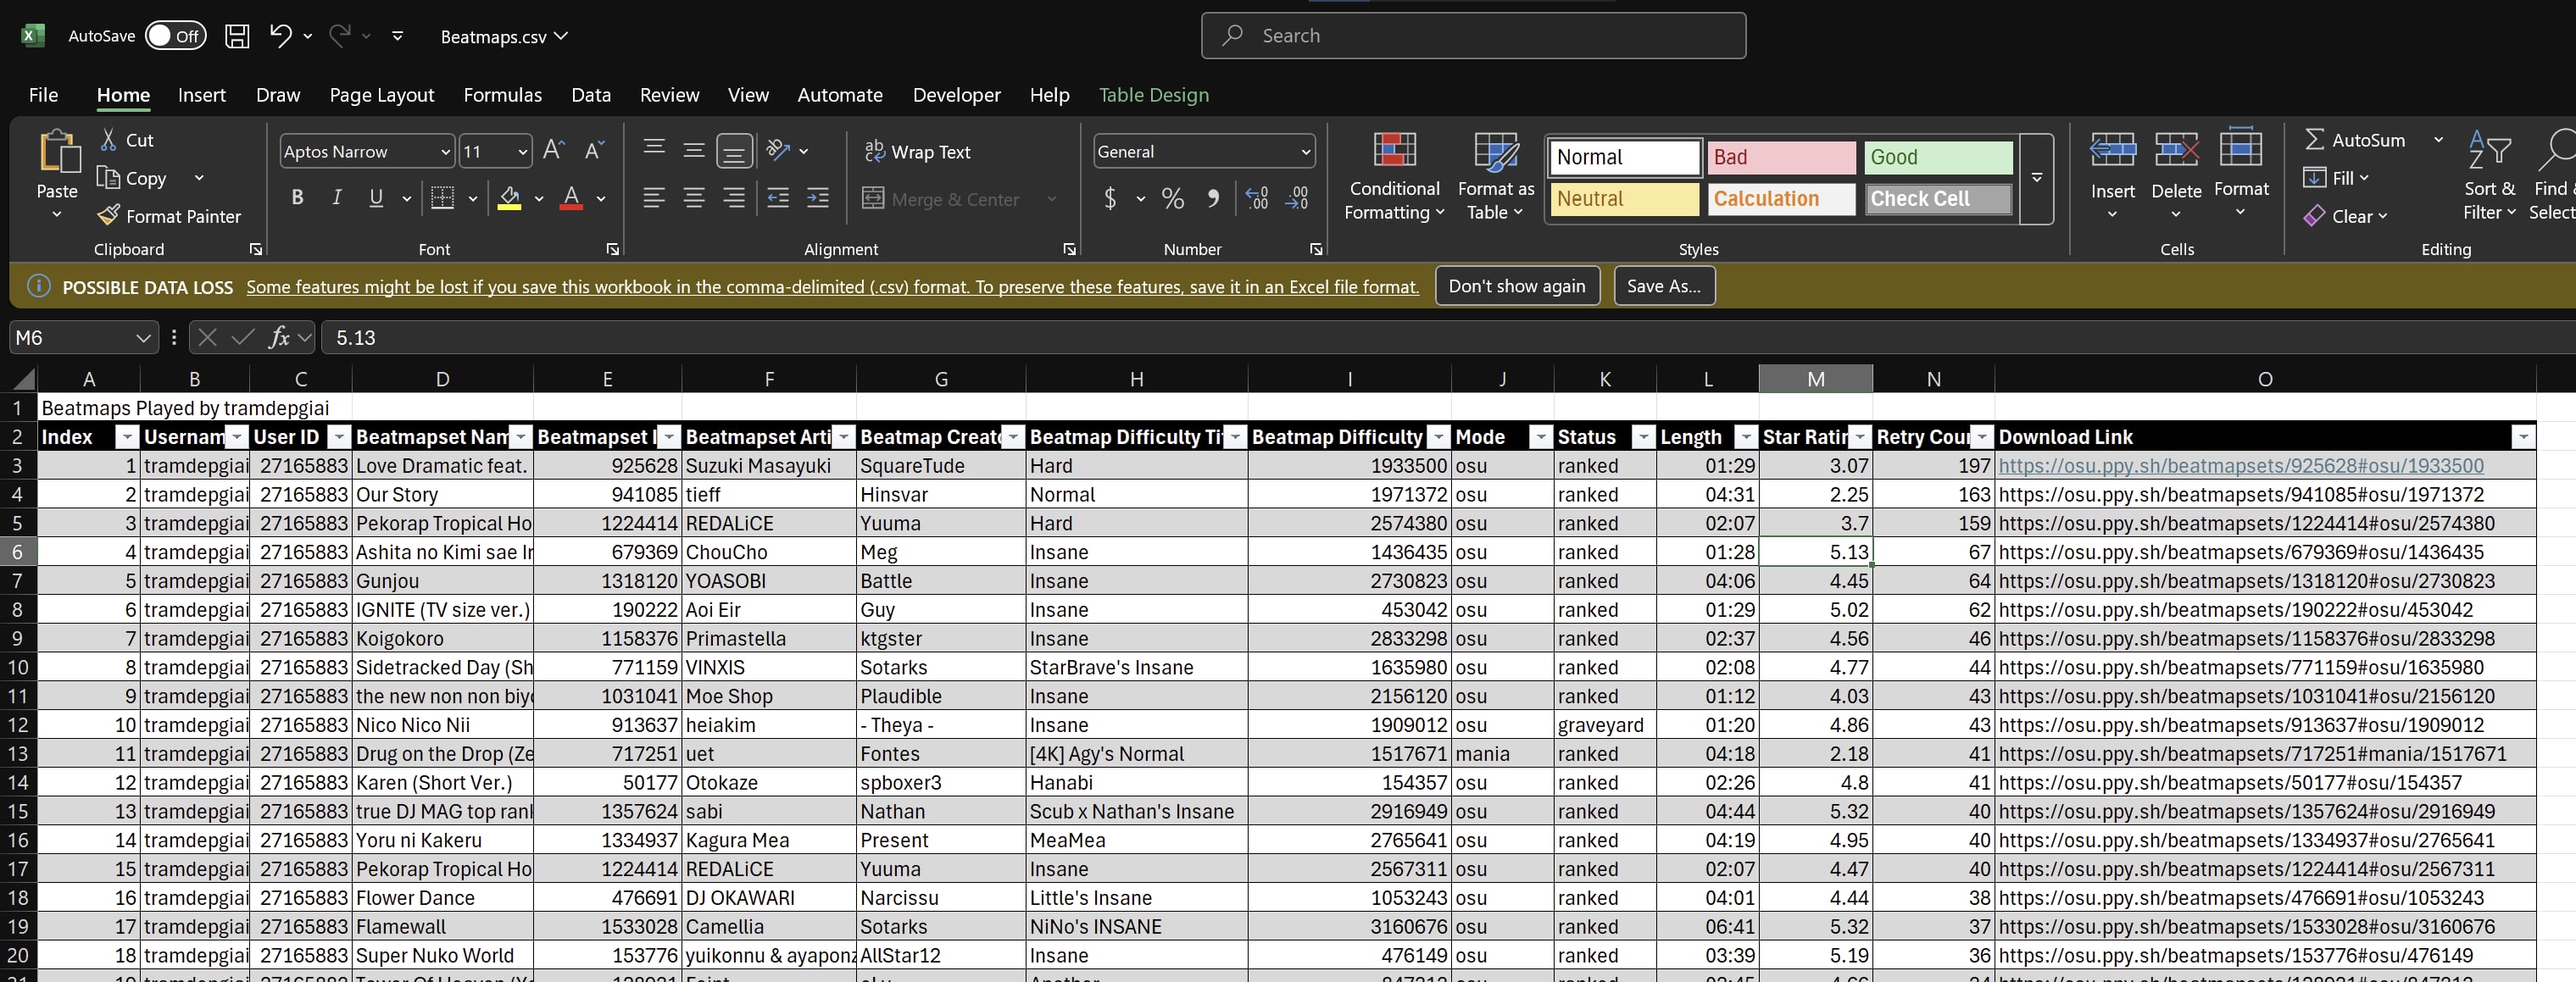Open the Status column filter dropdown
Viewport: 2576px width, 982px height.
(1643, 437)
